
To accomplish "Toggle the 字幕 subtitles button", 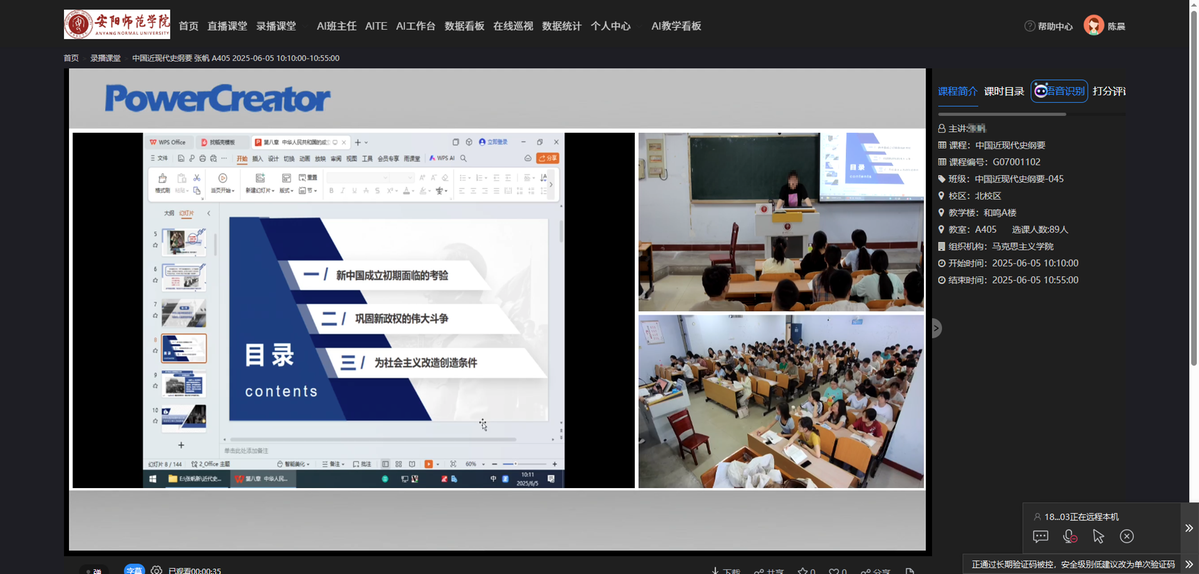I will [135, 570].
